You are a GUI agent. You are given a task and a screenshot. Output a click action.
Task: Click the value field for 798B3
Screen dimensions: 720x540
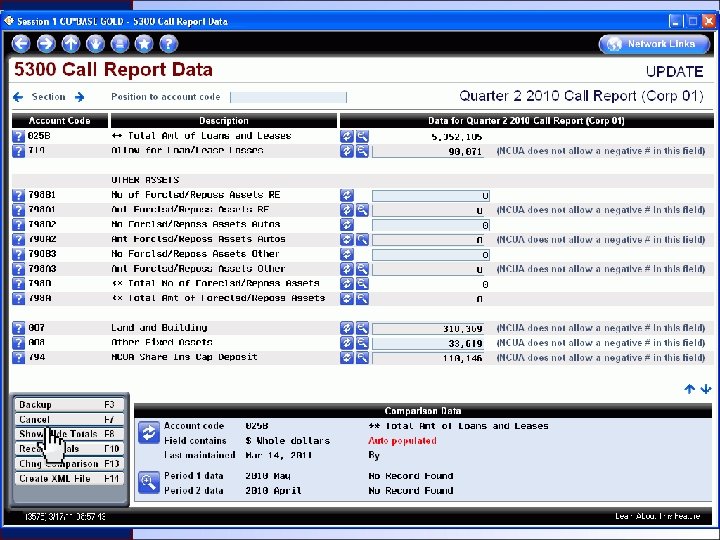[431, 255]
